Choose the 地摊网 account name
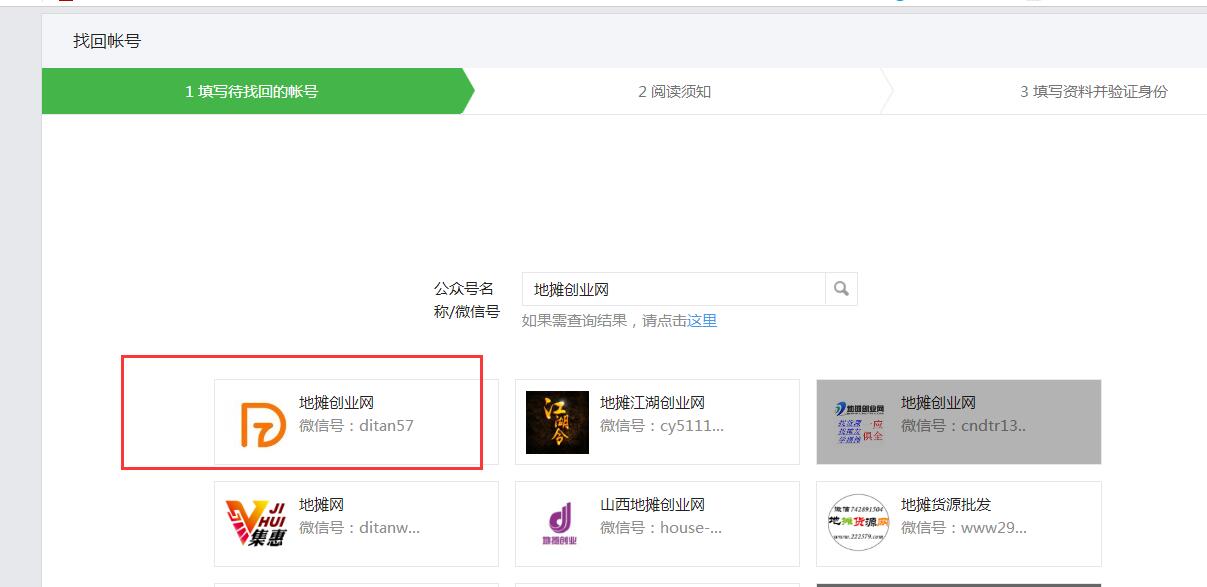Screen dimensions: 1207x587 [x=321, y=505]
